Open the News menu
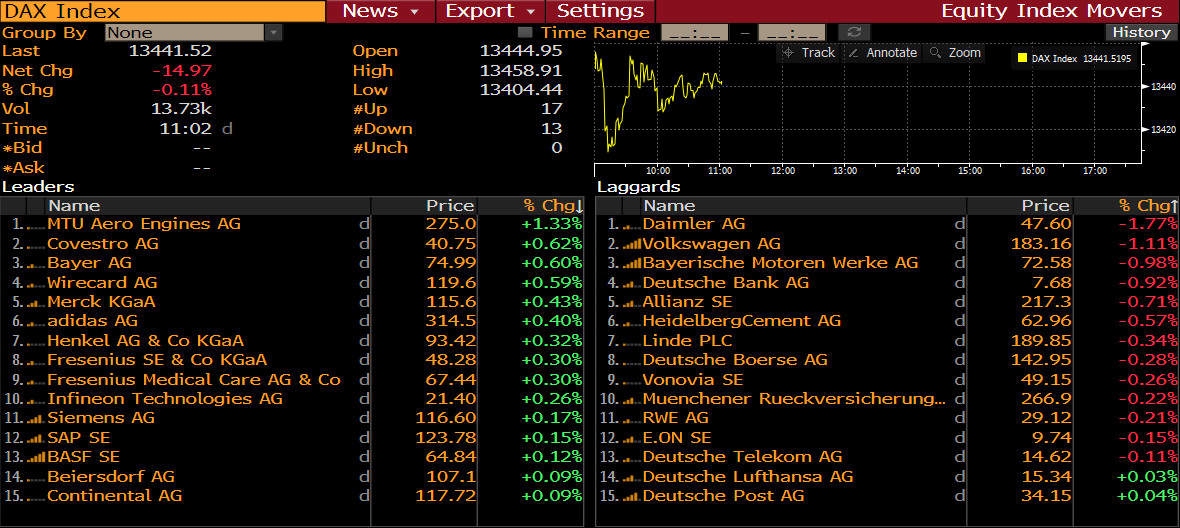The height and width of the screenshot is (528, 1180). pos(381,11)
